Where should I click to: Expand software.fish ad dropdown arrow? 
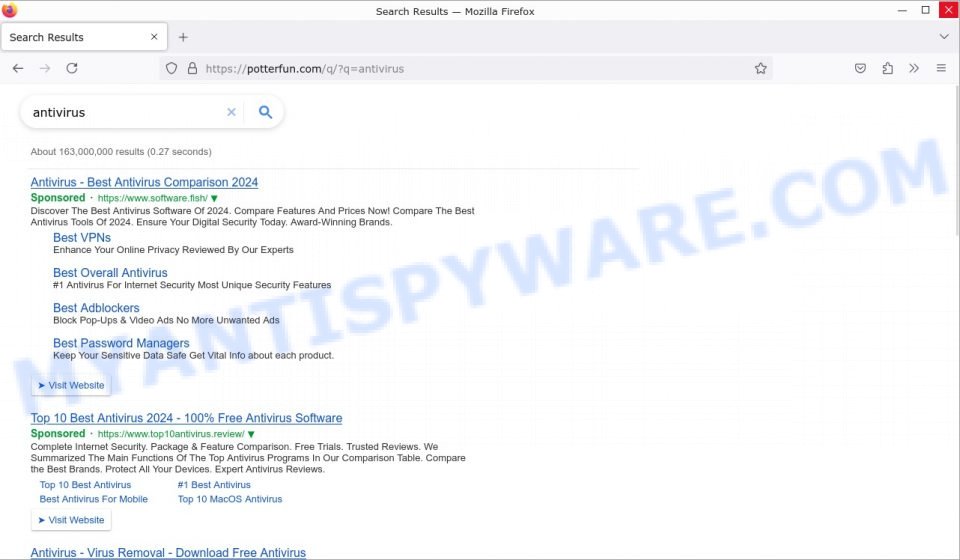(214, 198)
